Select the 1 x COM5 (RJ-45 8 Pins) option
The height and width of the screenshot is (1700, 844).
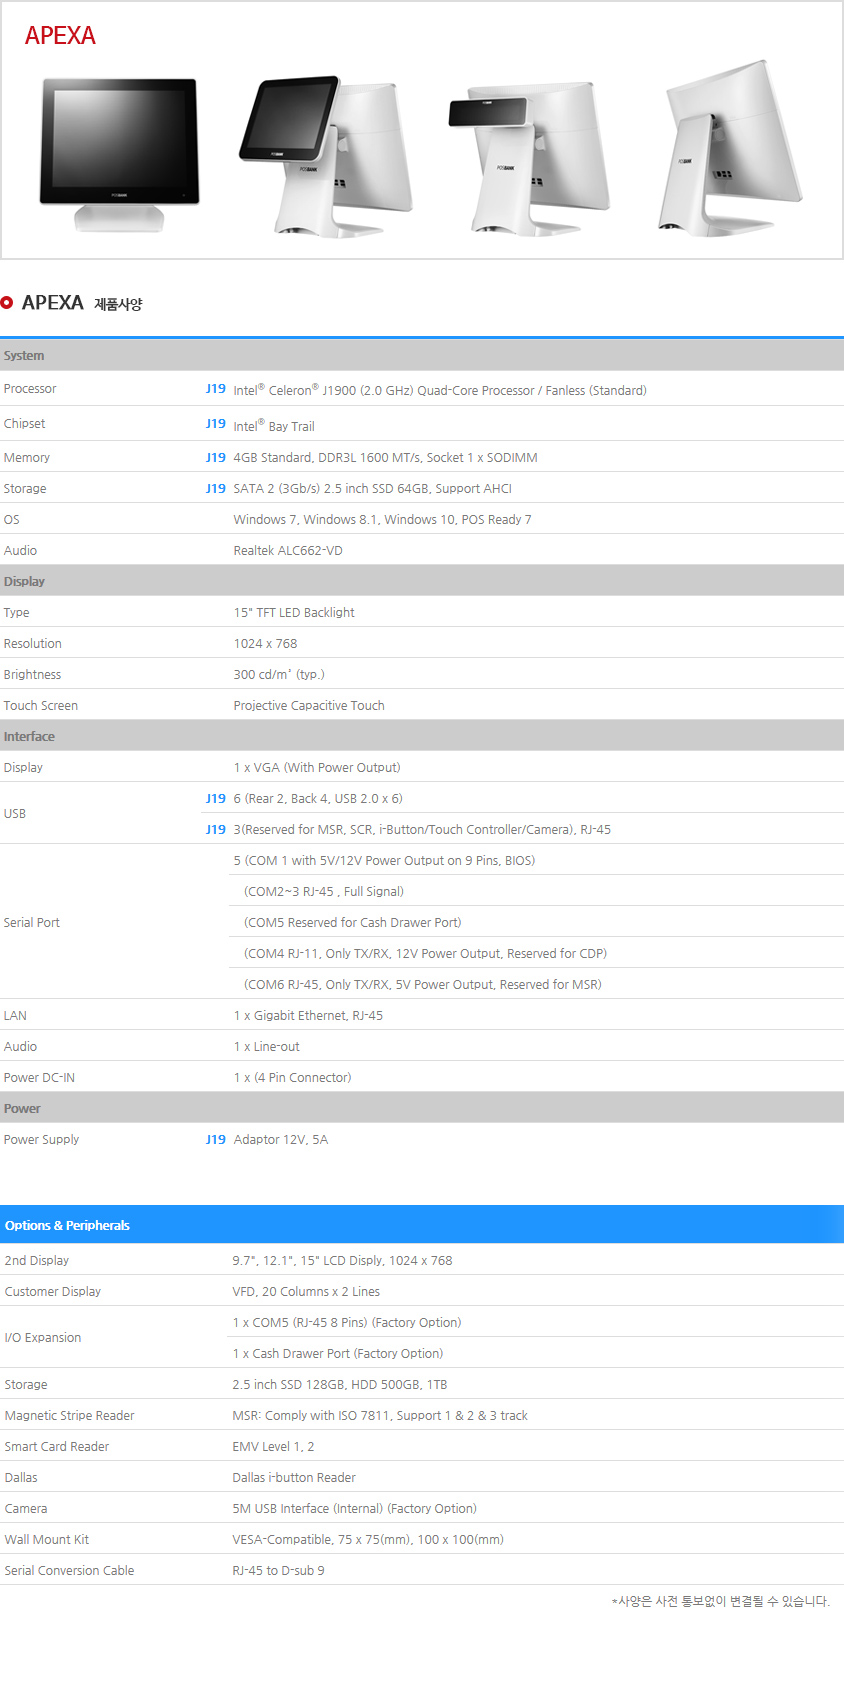(x=347, y=1323)
